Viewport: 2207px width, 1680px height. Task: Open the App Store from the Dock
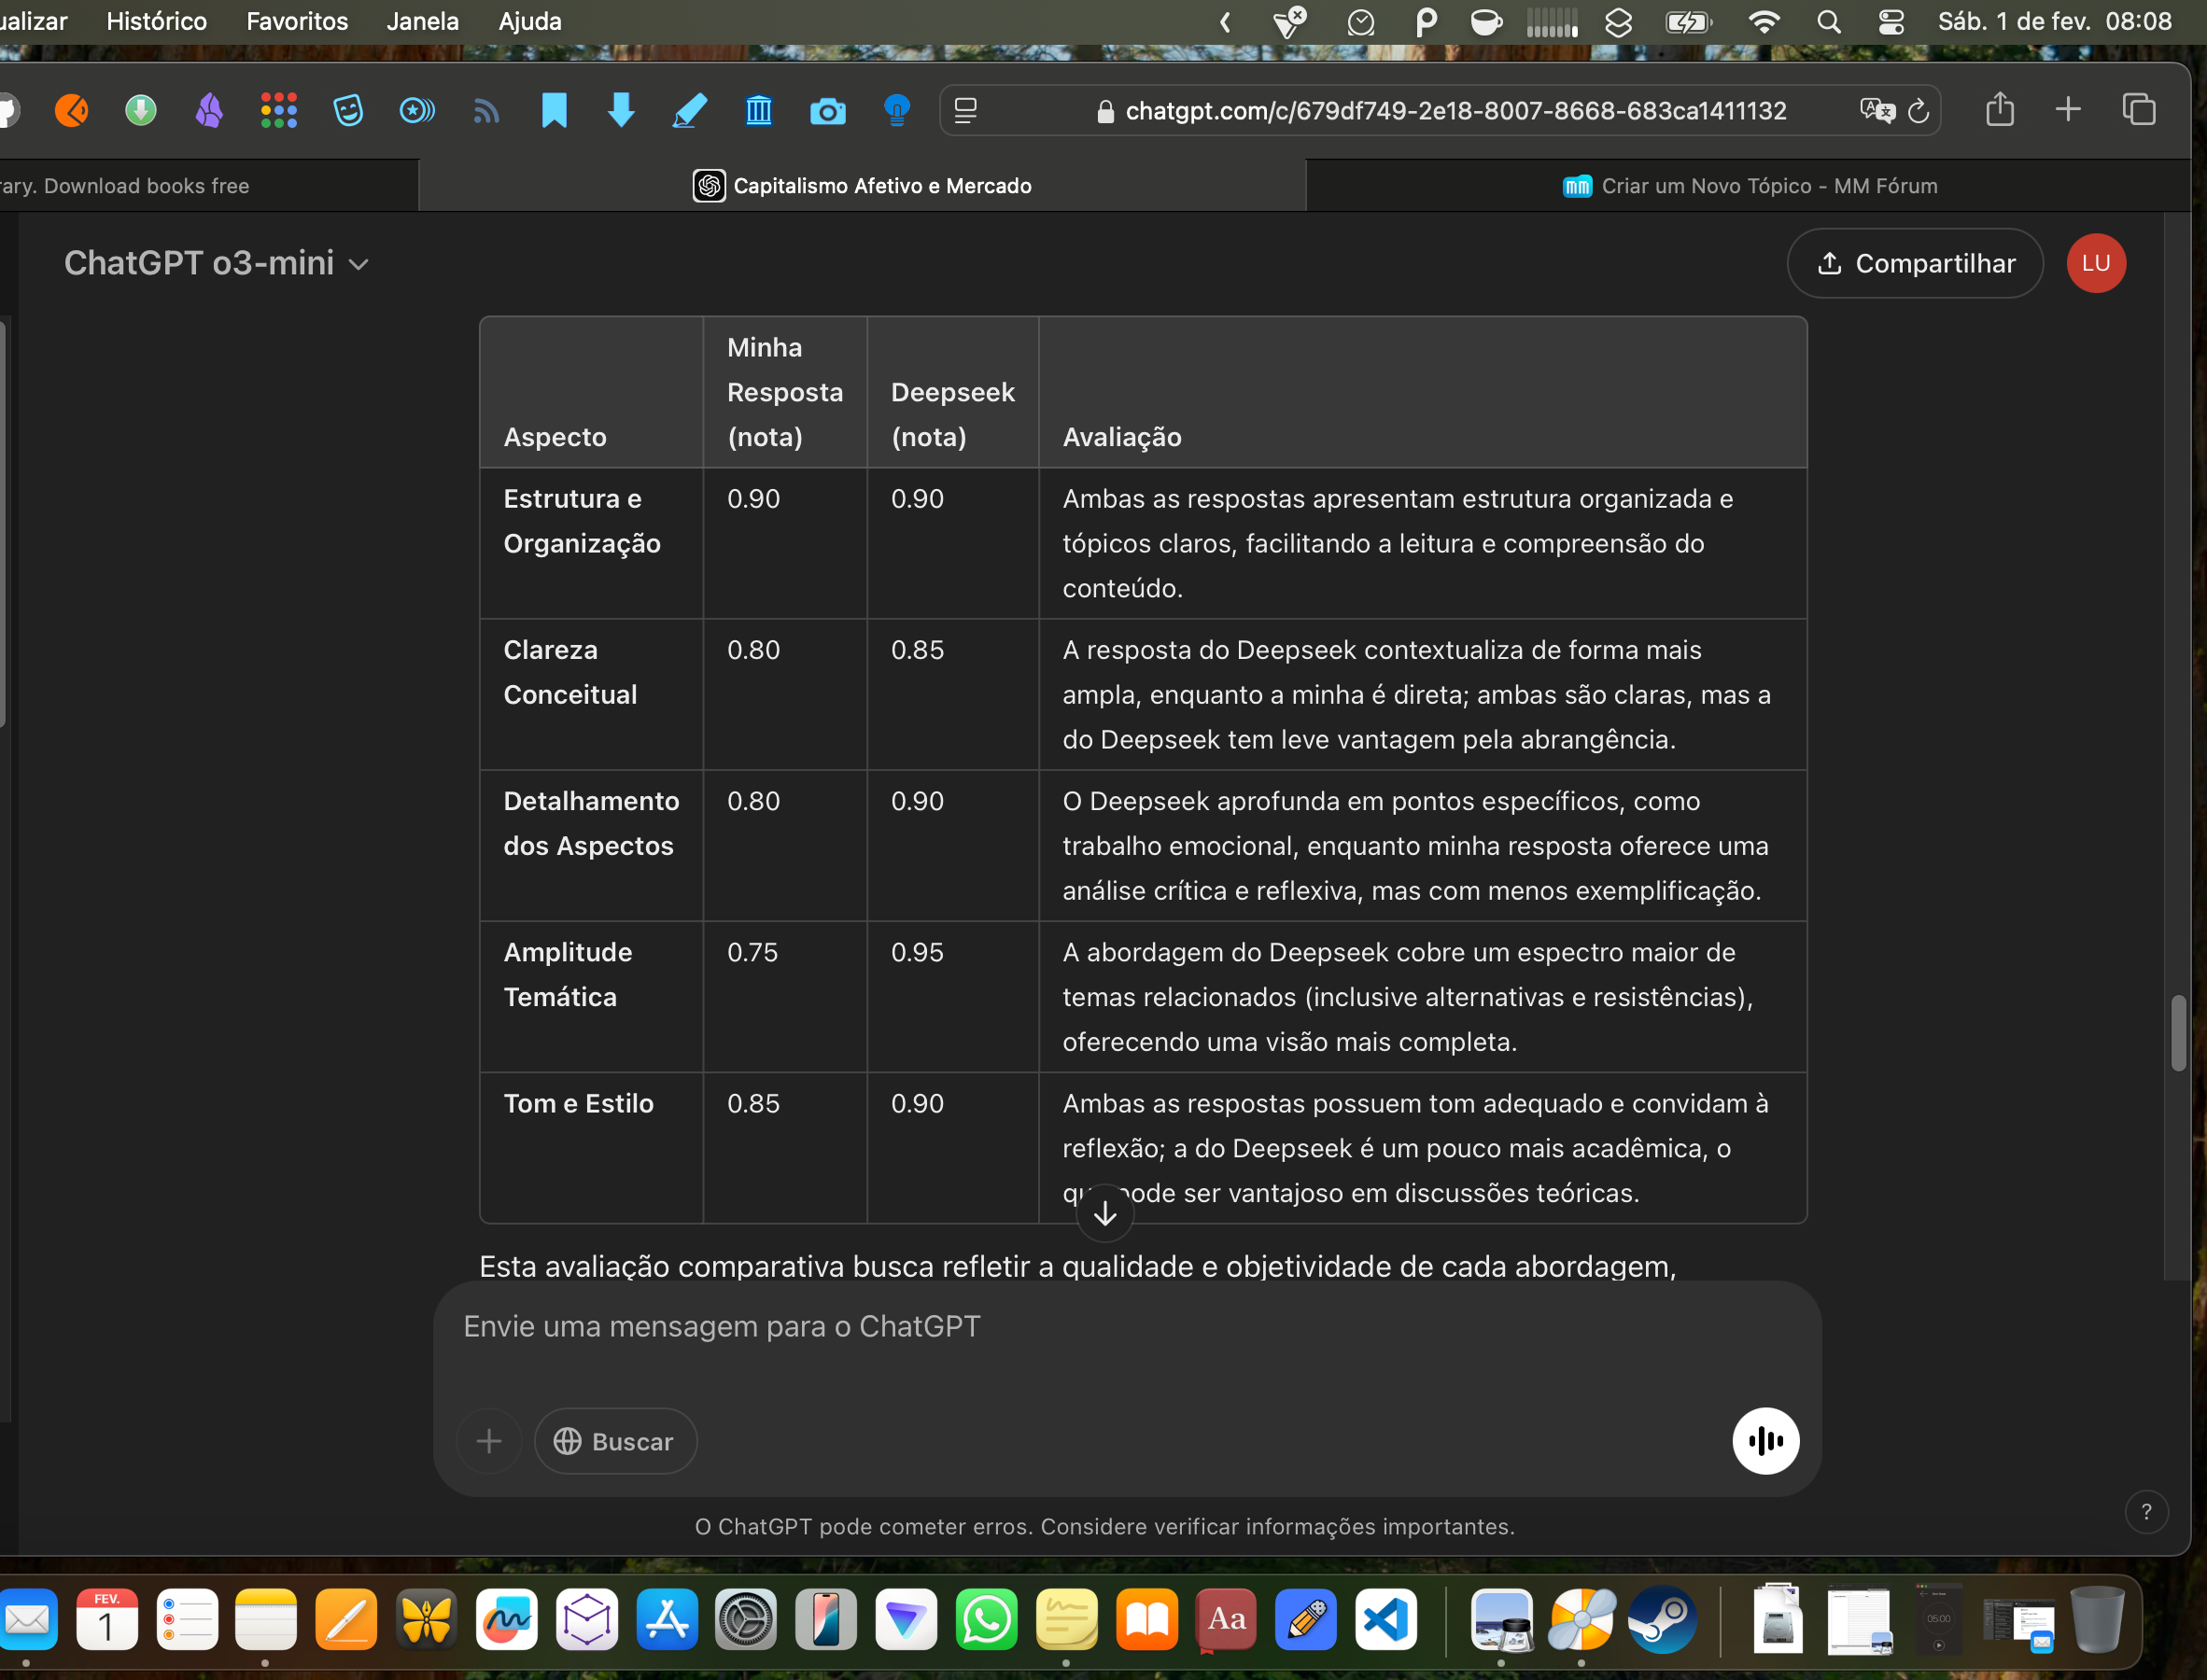point(666,1619)
